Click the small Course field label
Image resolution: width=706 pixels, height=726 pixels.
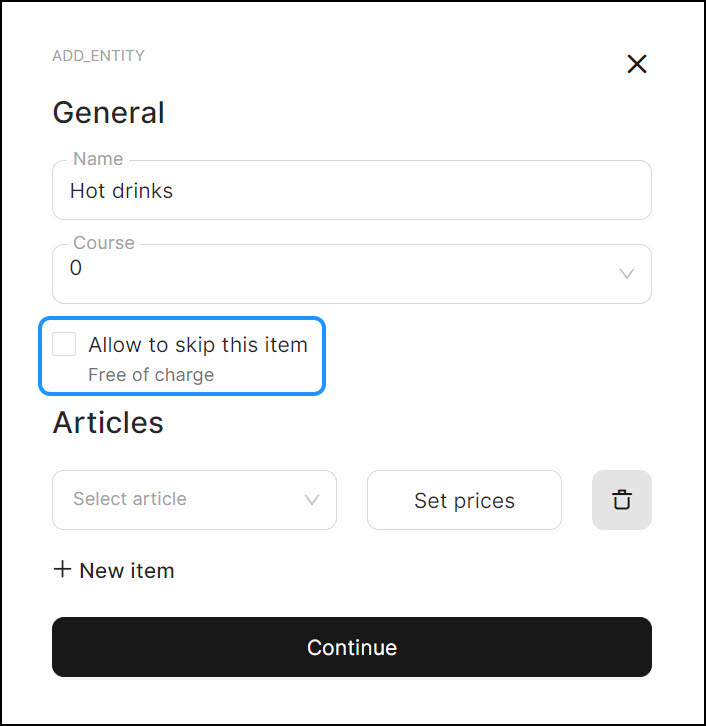(x=104, y=243)
